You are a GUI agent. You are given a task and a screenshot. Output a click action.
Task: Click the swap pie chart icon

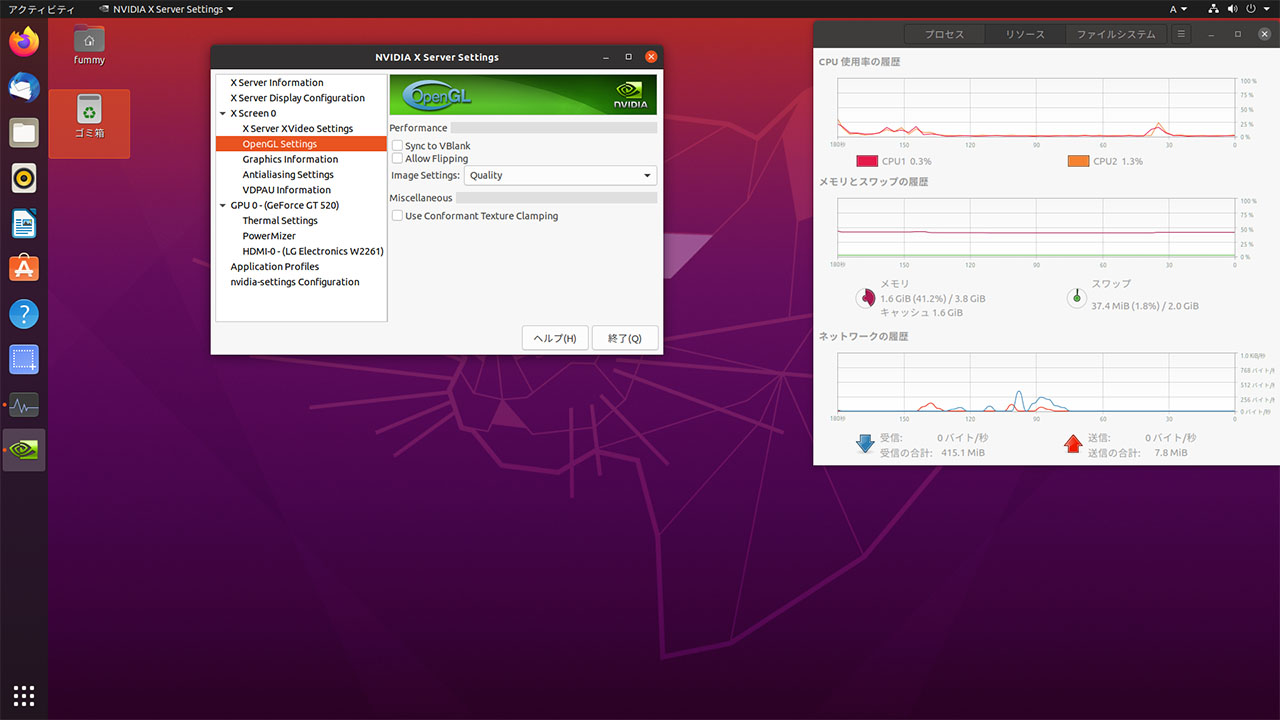coord(1076,297)
